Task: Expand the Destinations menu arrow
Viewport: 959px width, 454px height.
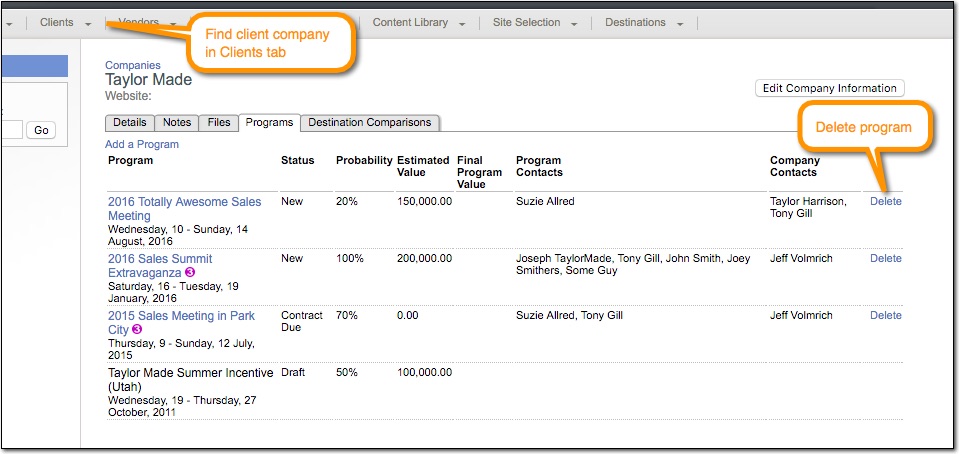Action: tap(680, 24)
